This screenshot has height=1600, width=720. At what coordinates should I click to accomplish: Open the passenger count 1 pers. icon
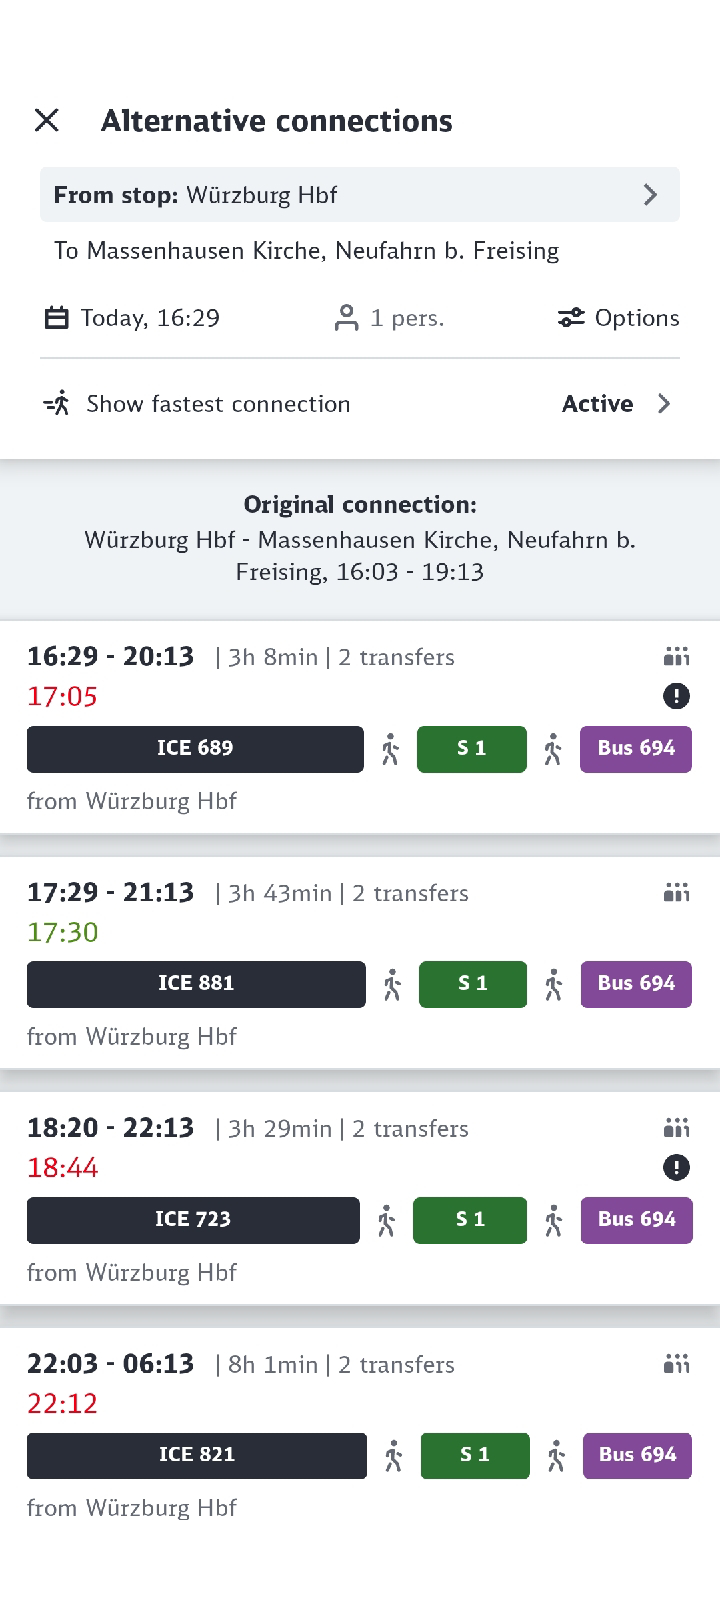(346, 318)
